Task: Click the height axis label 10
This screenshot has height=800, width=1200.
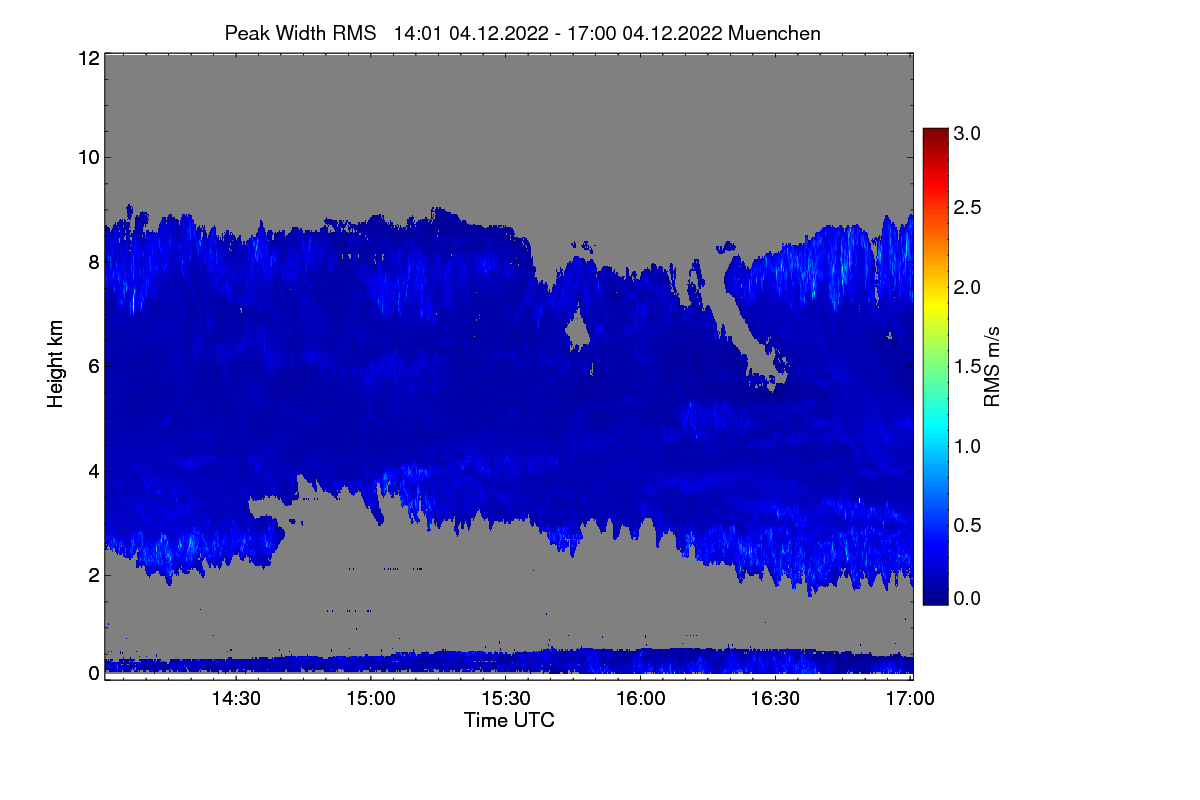Action: (87, 157)
